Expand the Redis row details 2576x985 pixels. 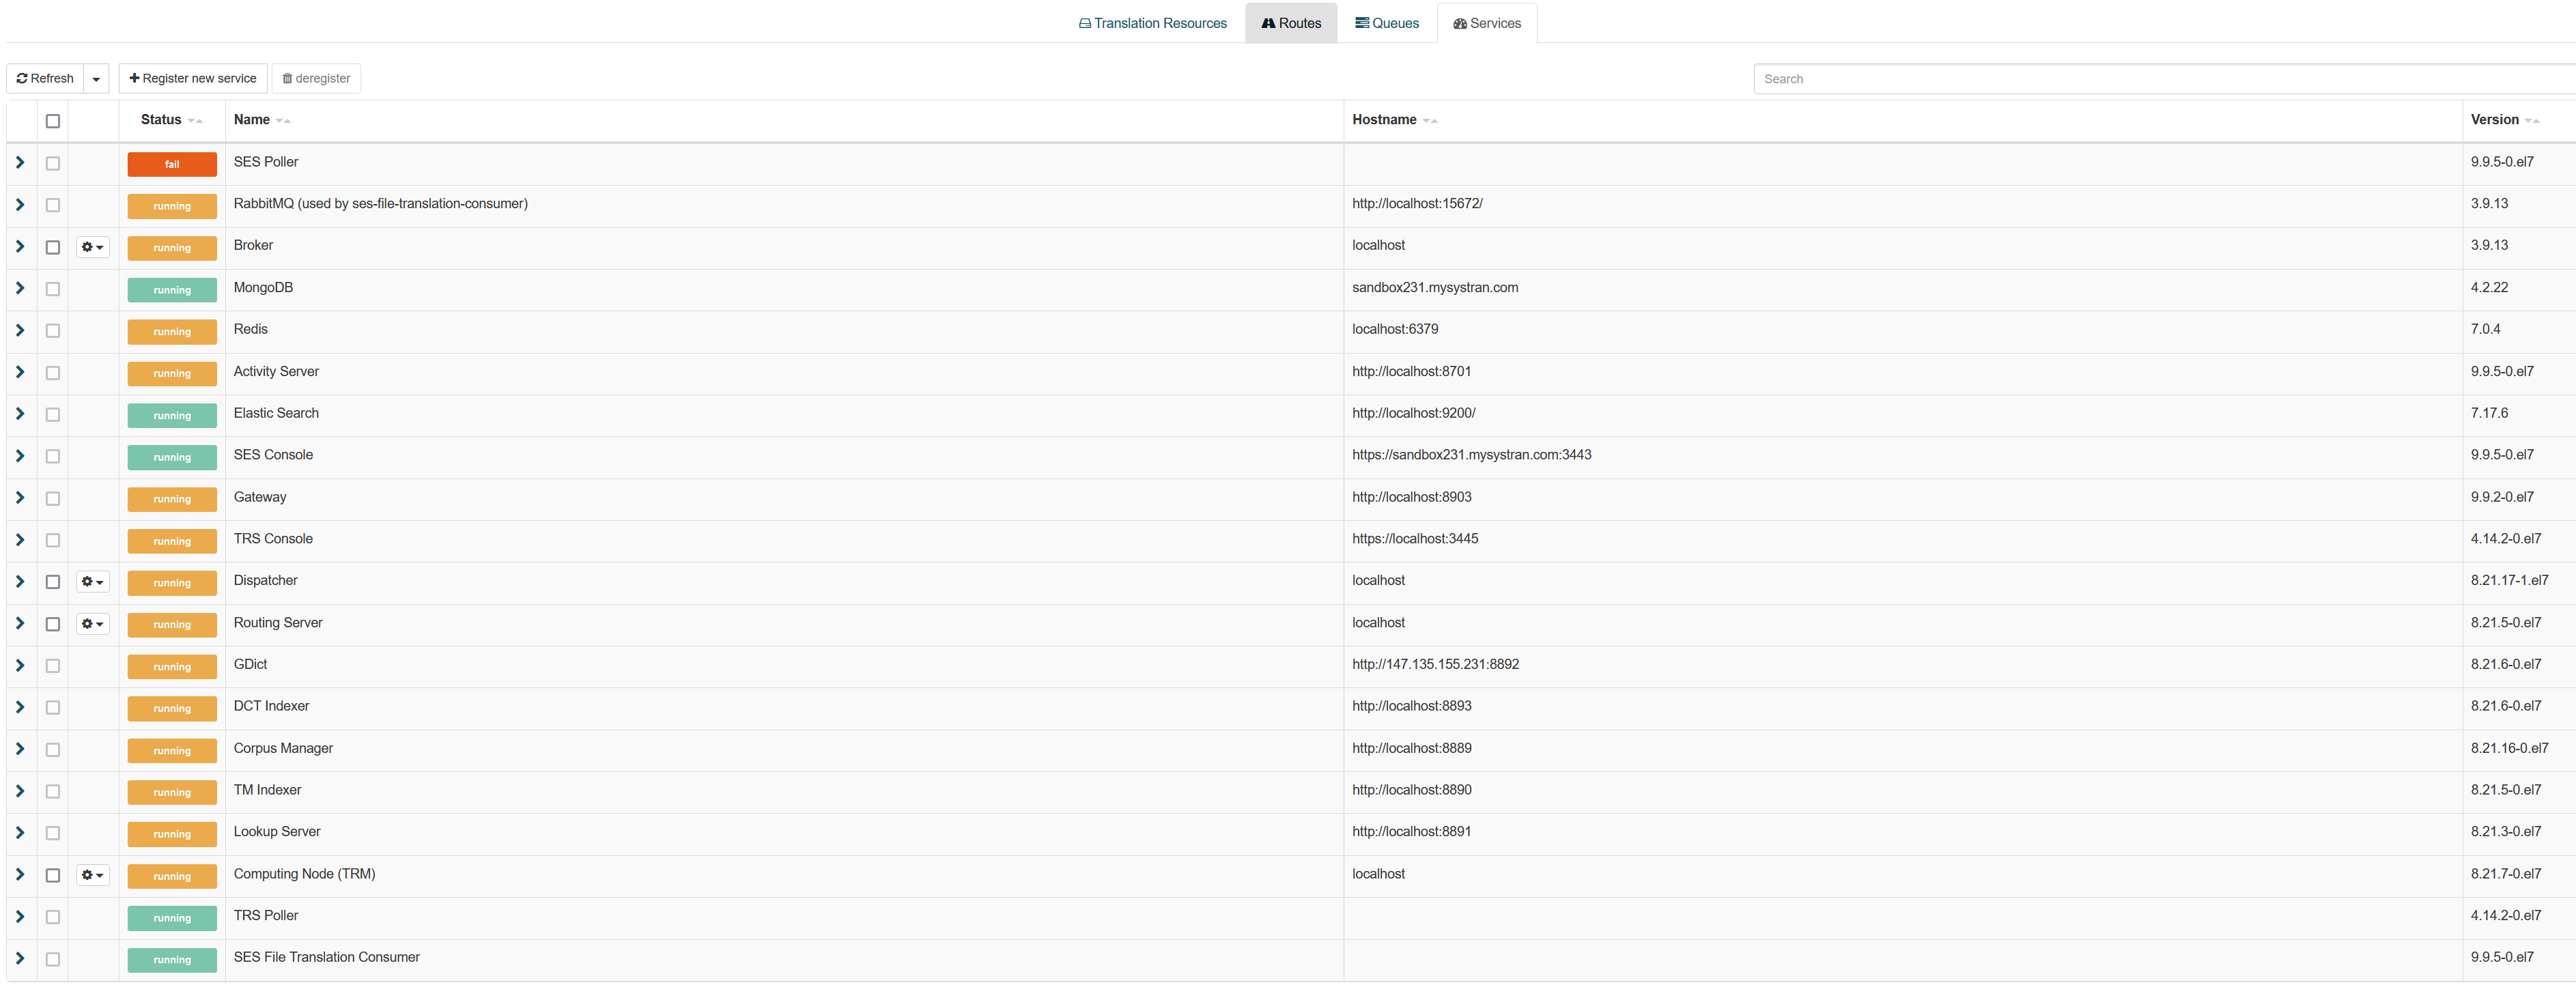pyautogui.click(x=20, y=330)
